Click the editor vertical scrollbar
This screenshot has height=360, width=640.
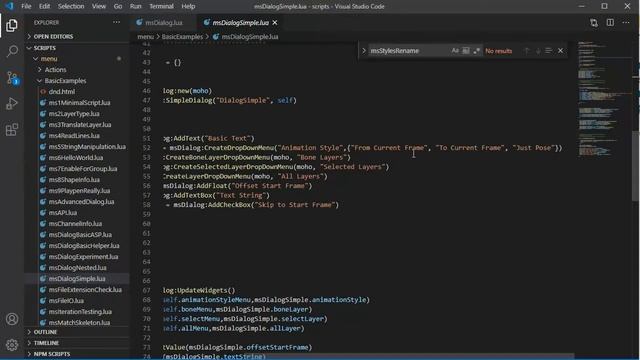(x=636, y=165)
